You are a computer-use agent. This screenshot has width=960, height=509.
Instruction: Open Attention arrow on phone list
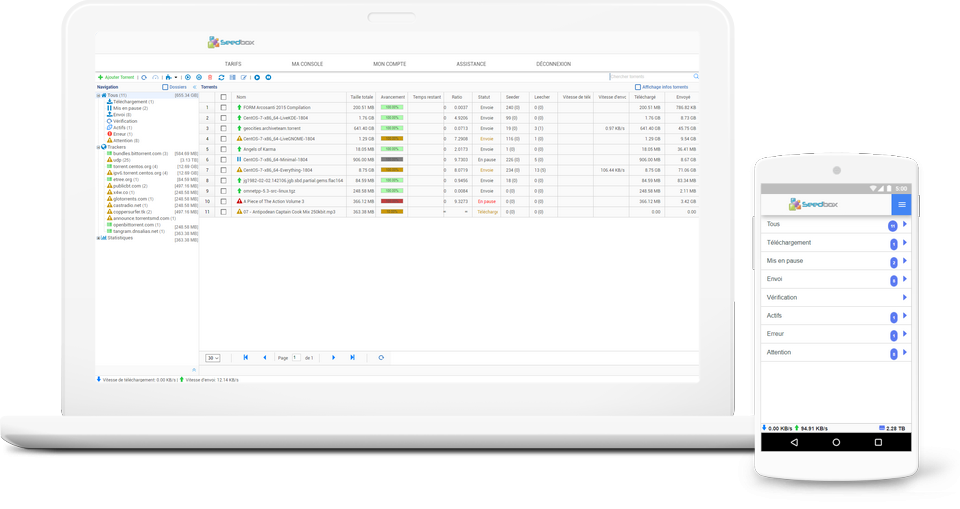905,352
